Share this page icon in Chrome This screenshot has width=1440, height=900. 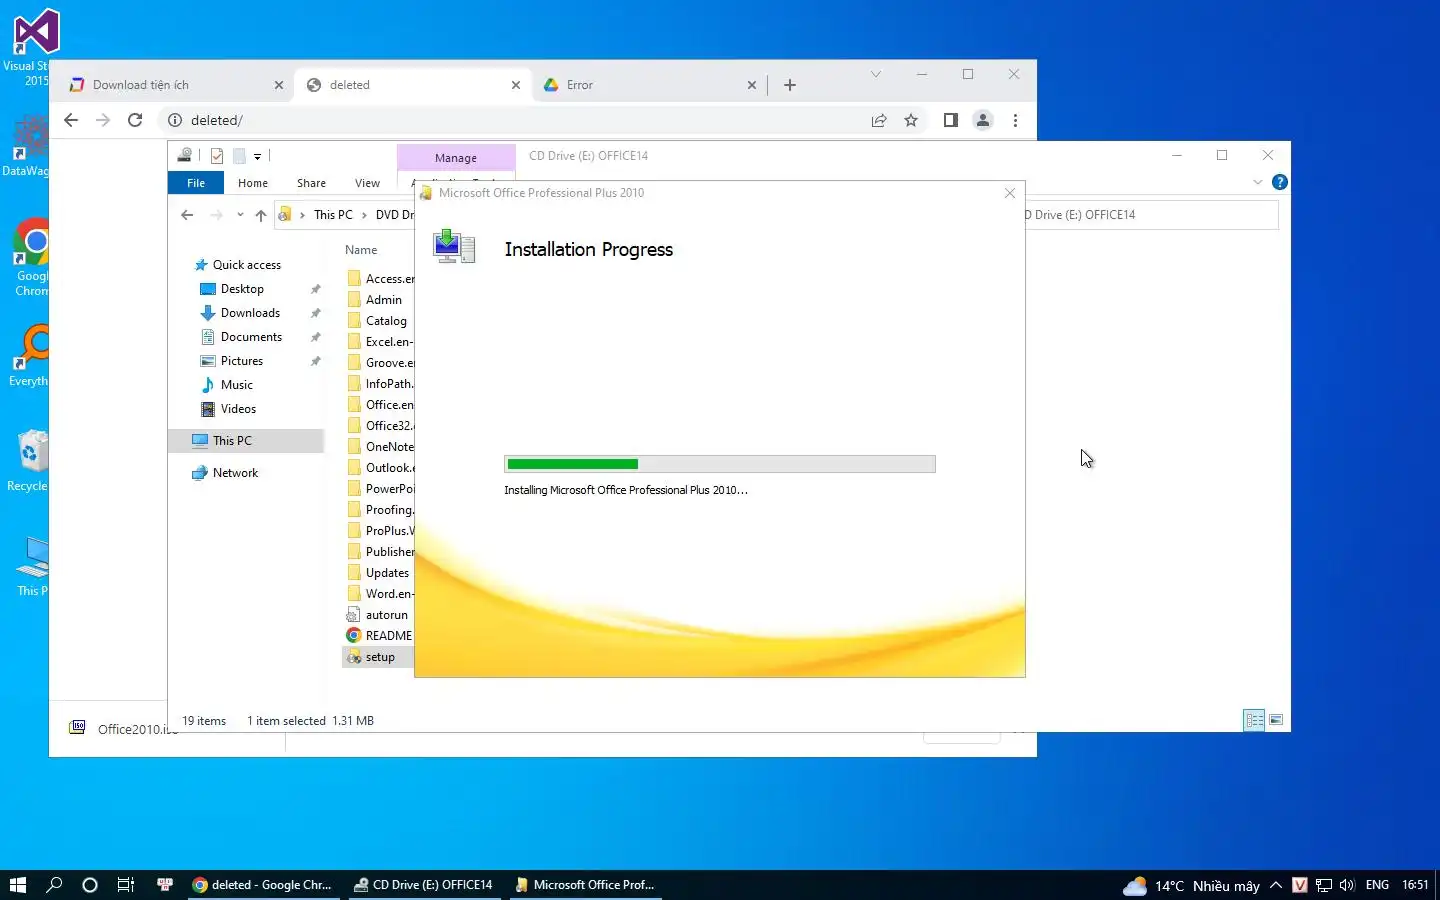tap(879, 120)
